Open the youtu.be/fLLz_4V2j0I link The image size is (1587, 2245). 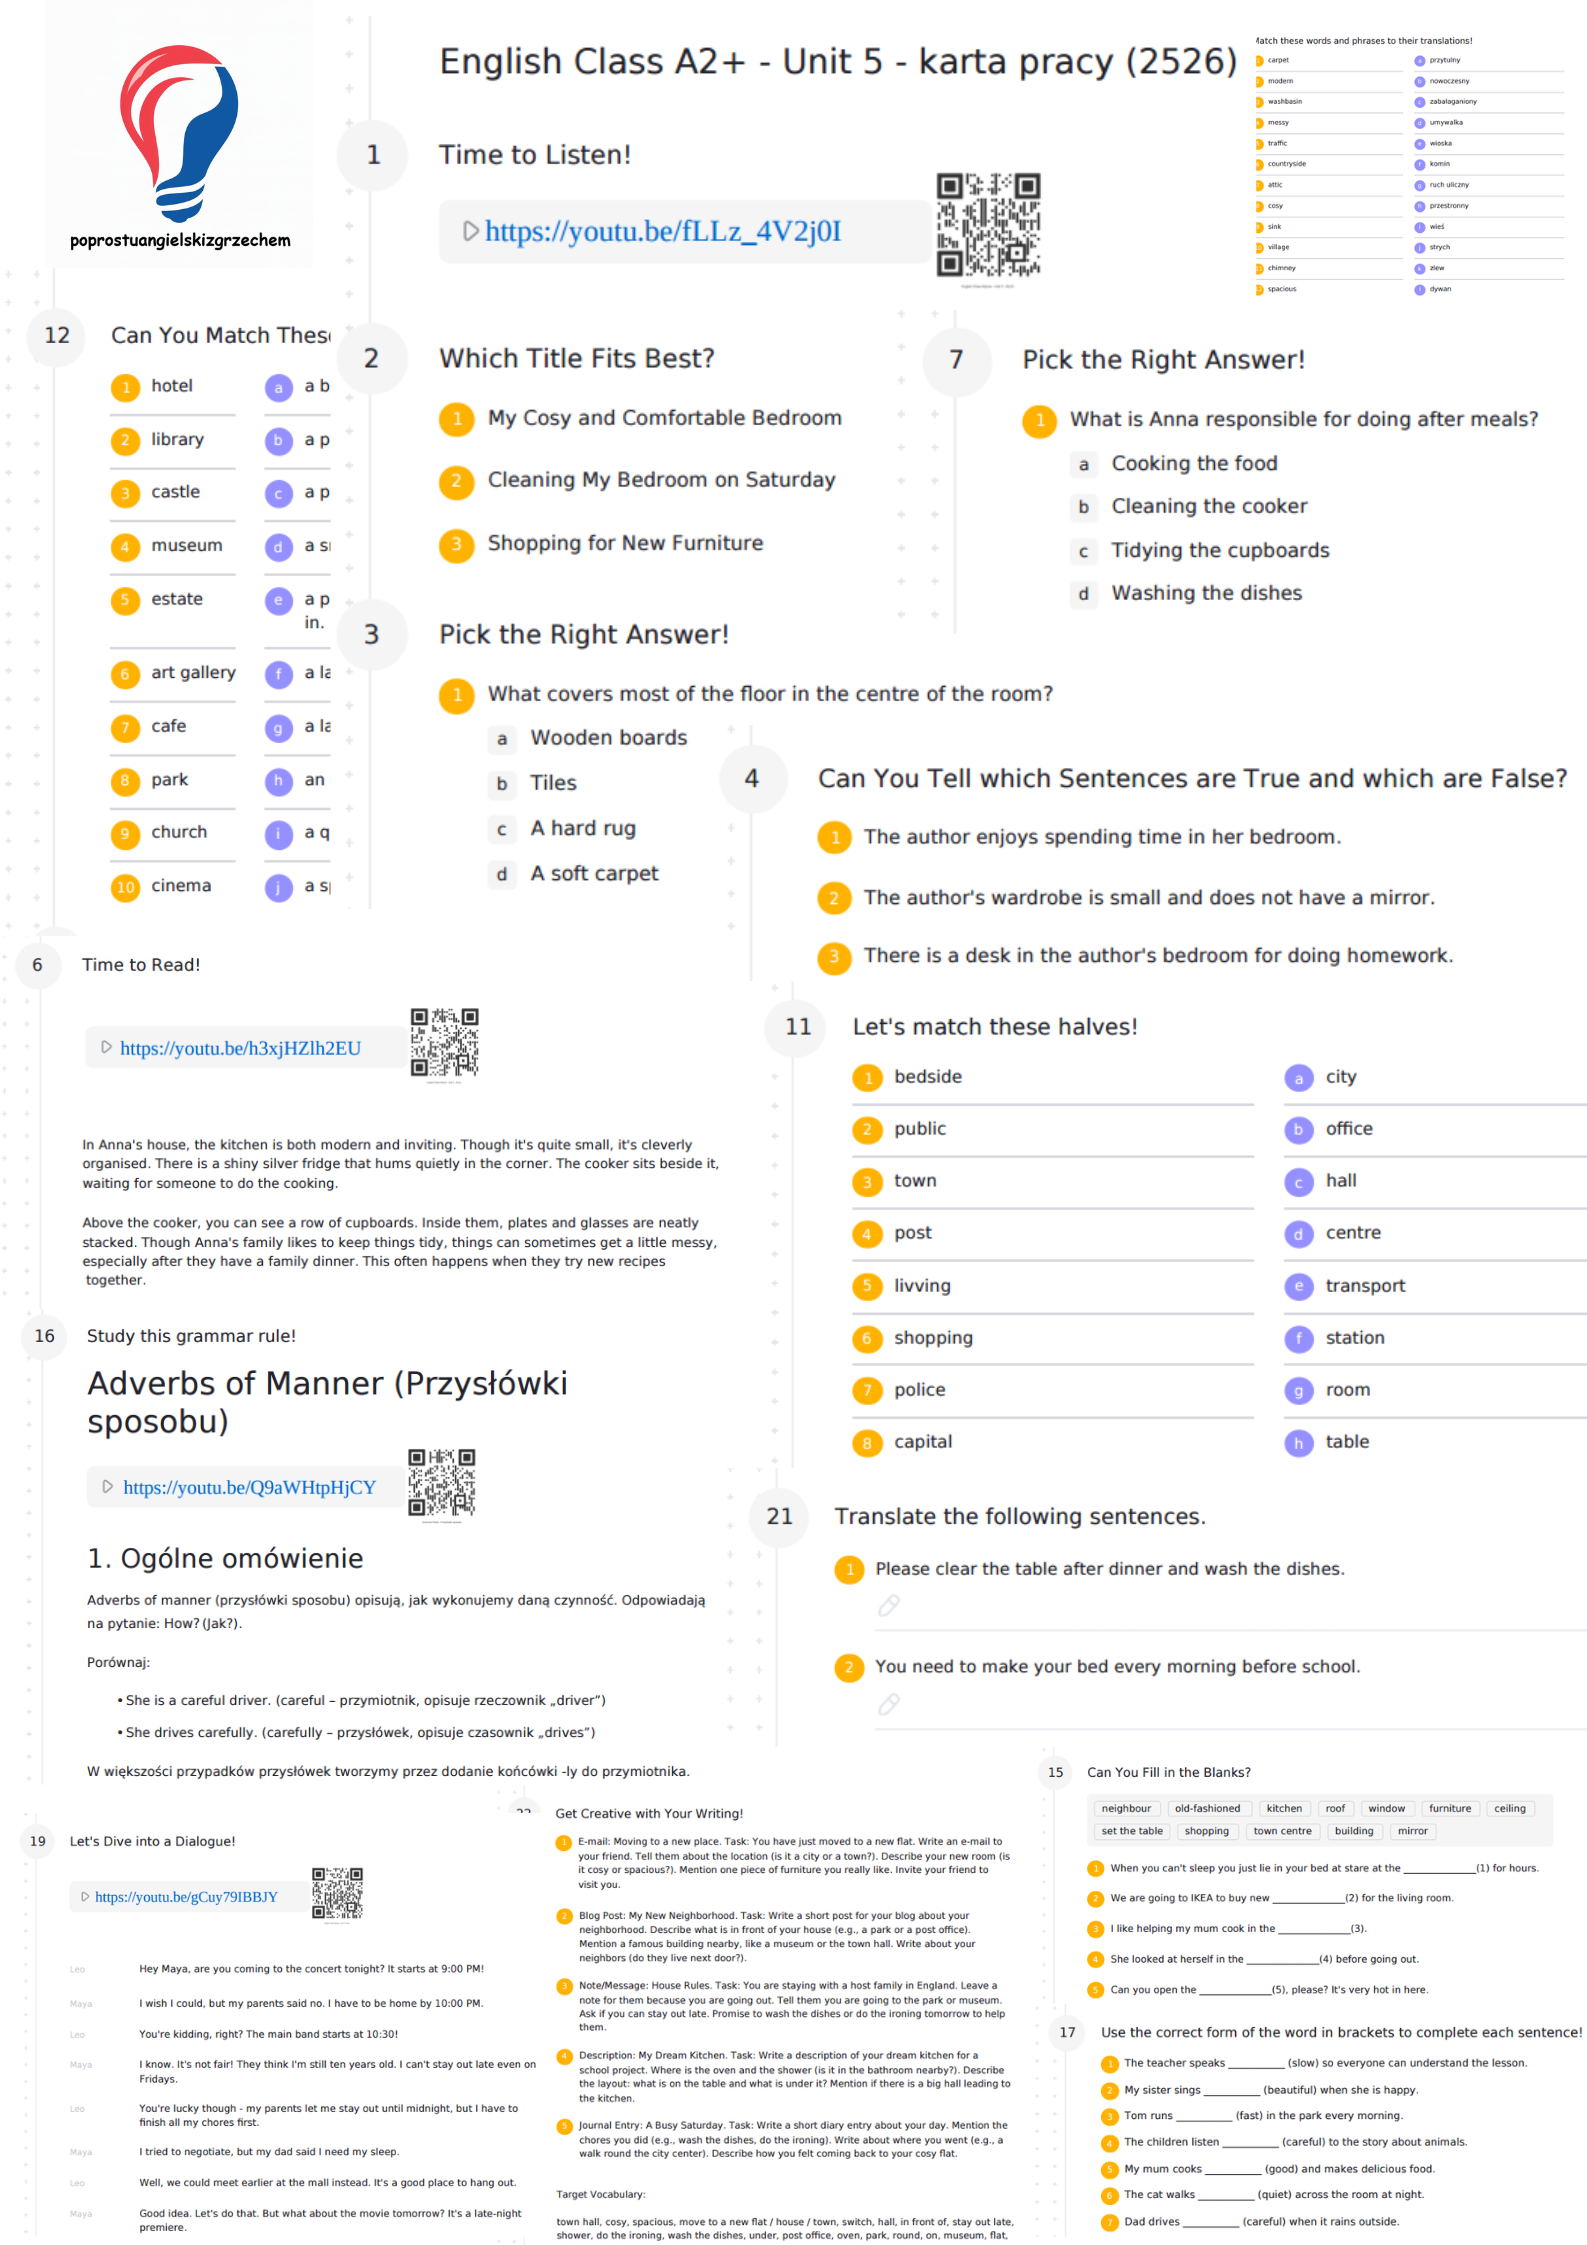point(662,231)
